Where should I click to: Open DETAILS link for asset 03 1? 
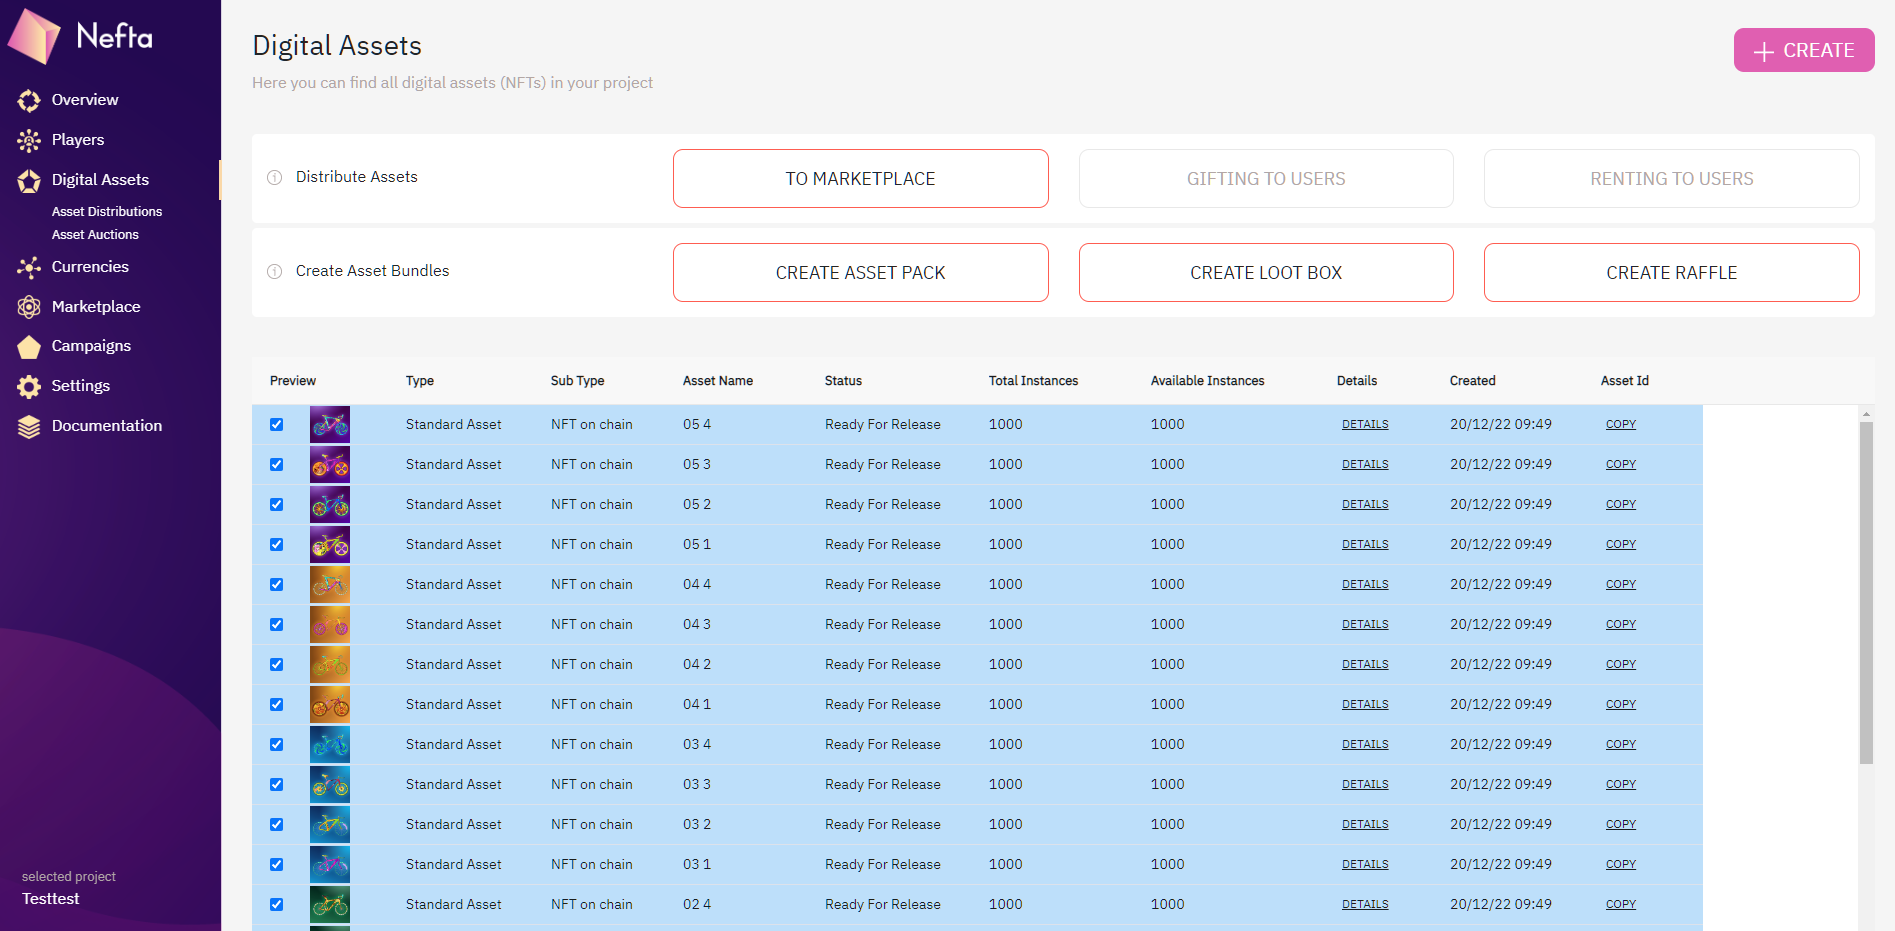click(1365, 865)
